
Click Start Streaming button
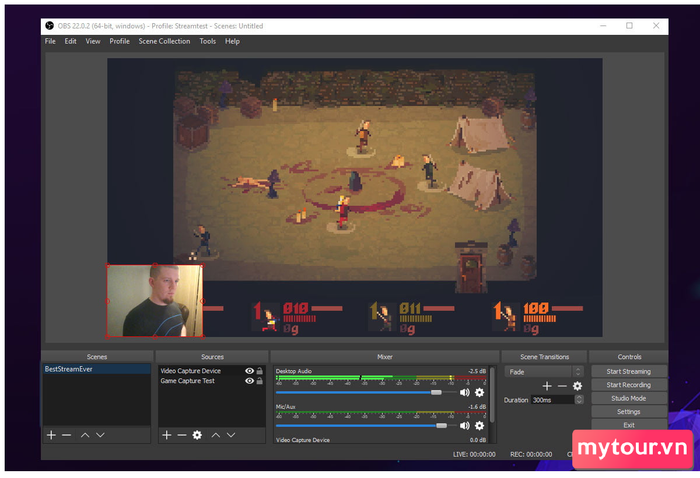(x=629, y=371)
